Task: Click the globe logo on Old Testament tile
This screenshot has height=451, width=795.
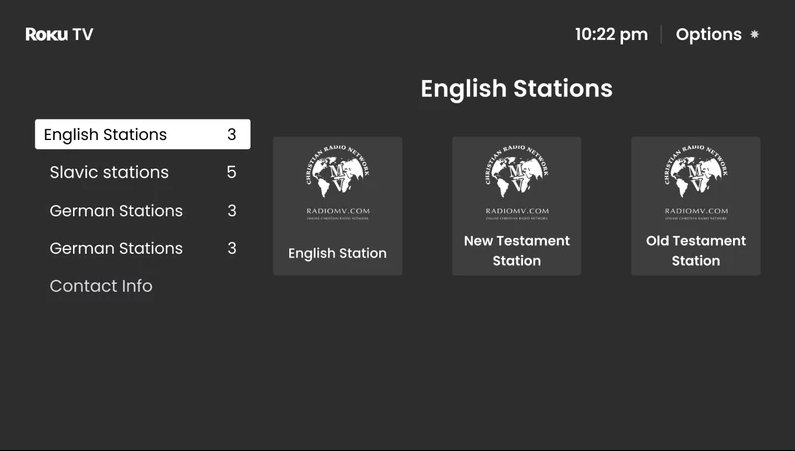Action: coord(696,171)
